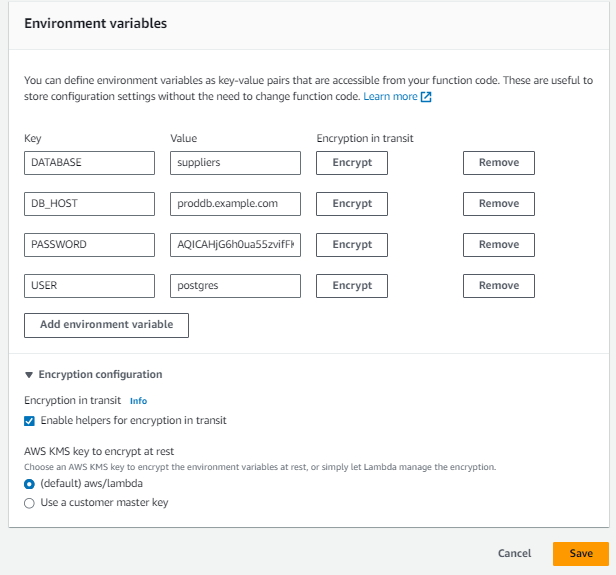Image resolution: width=616 pixels, height=575 pixels.
Task: Click Add environment variable button
Action: click(106, 325)
